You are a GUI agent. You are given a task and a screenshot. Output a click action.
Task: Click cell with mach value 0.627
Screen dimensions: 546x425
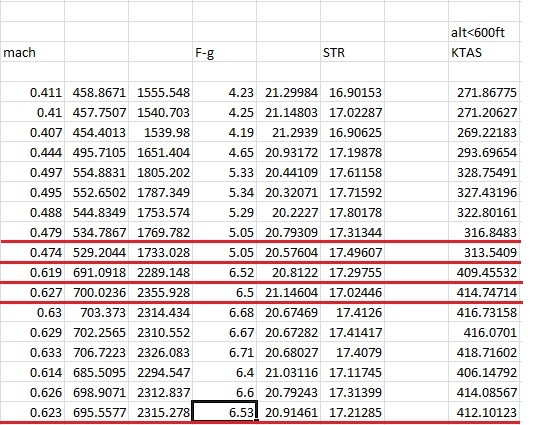coord(32,292)
